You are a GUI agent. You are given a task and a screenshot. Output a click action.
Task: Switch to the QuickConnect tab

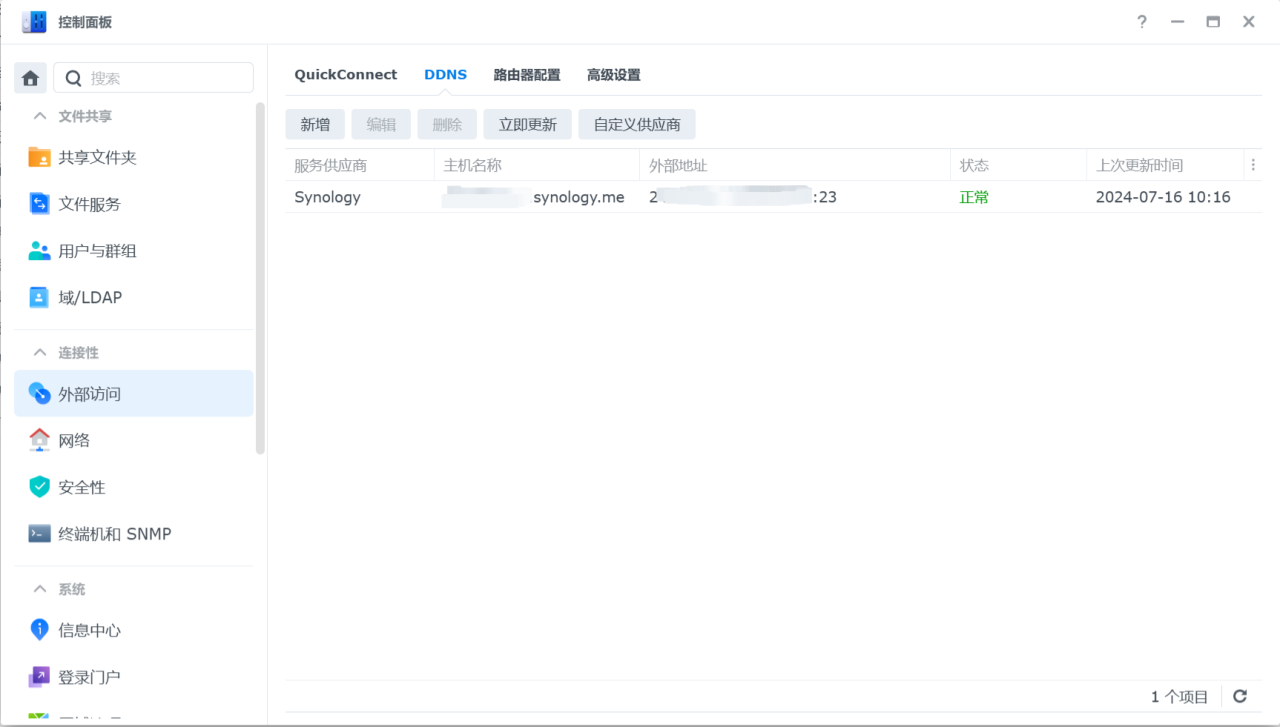pyautogui.click(x=345, y=75)
